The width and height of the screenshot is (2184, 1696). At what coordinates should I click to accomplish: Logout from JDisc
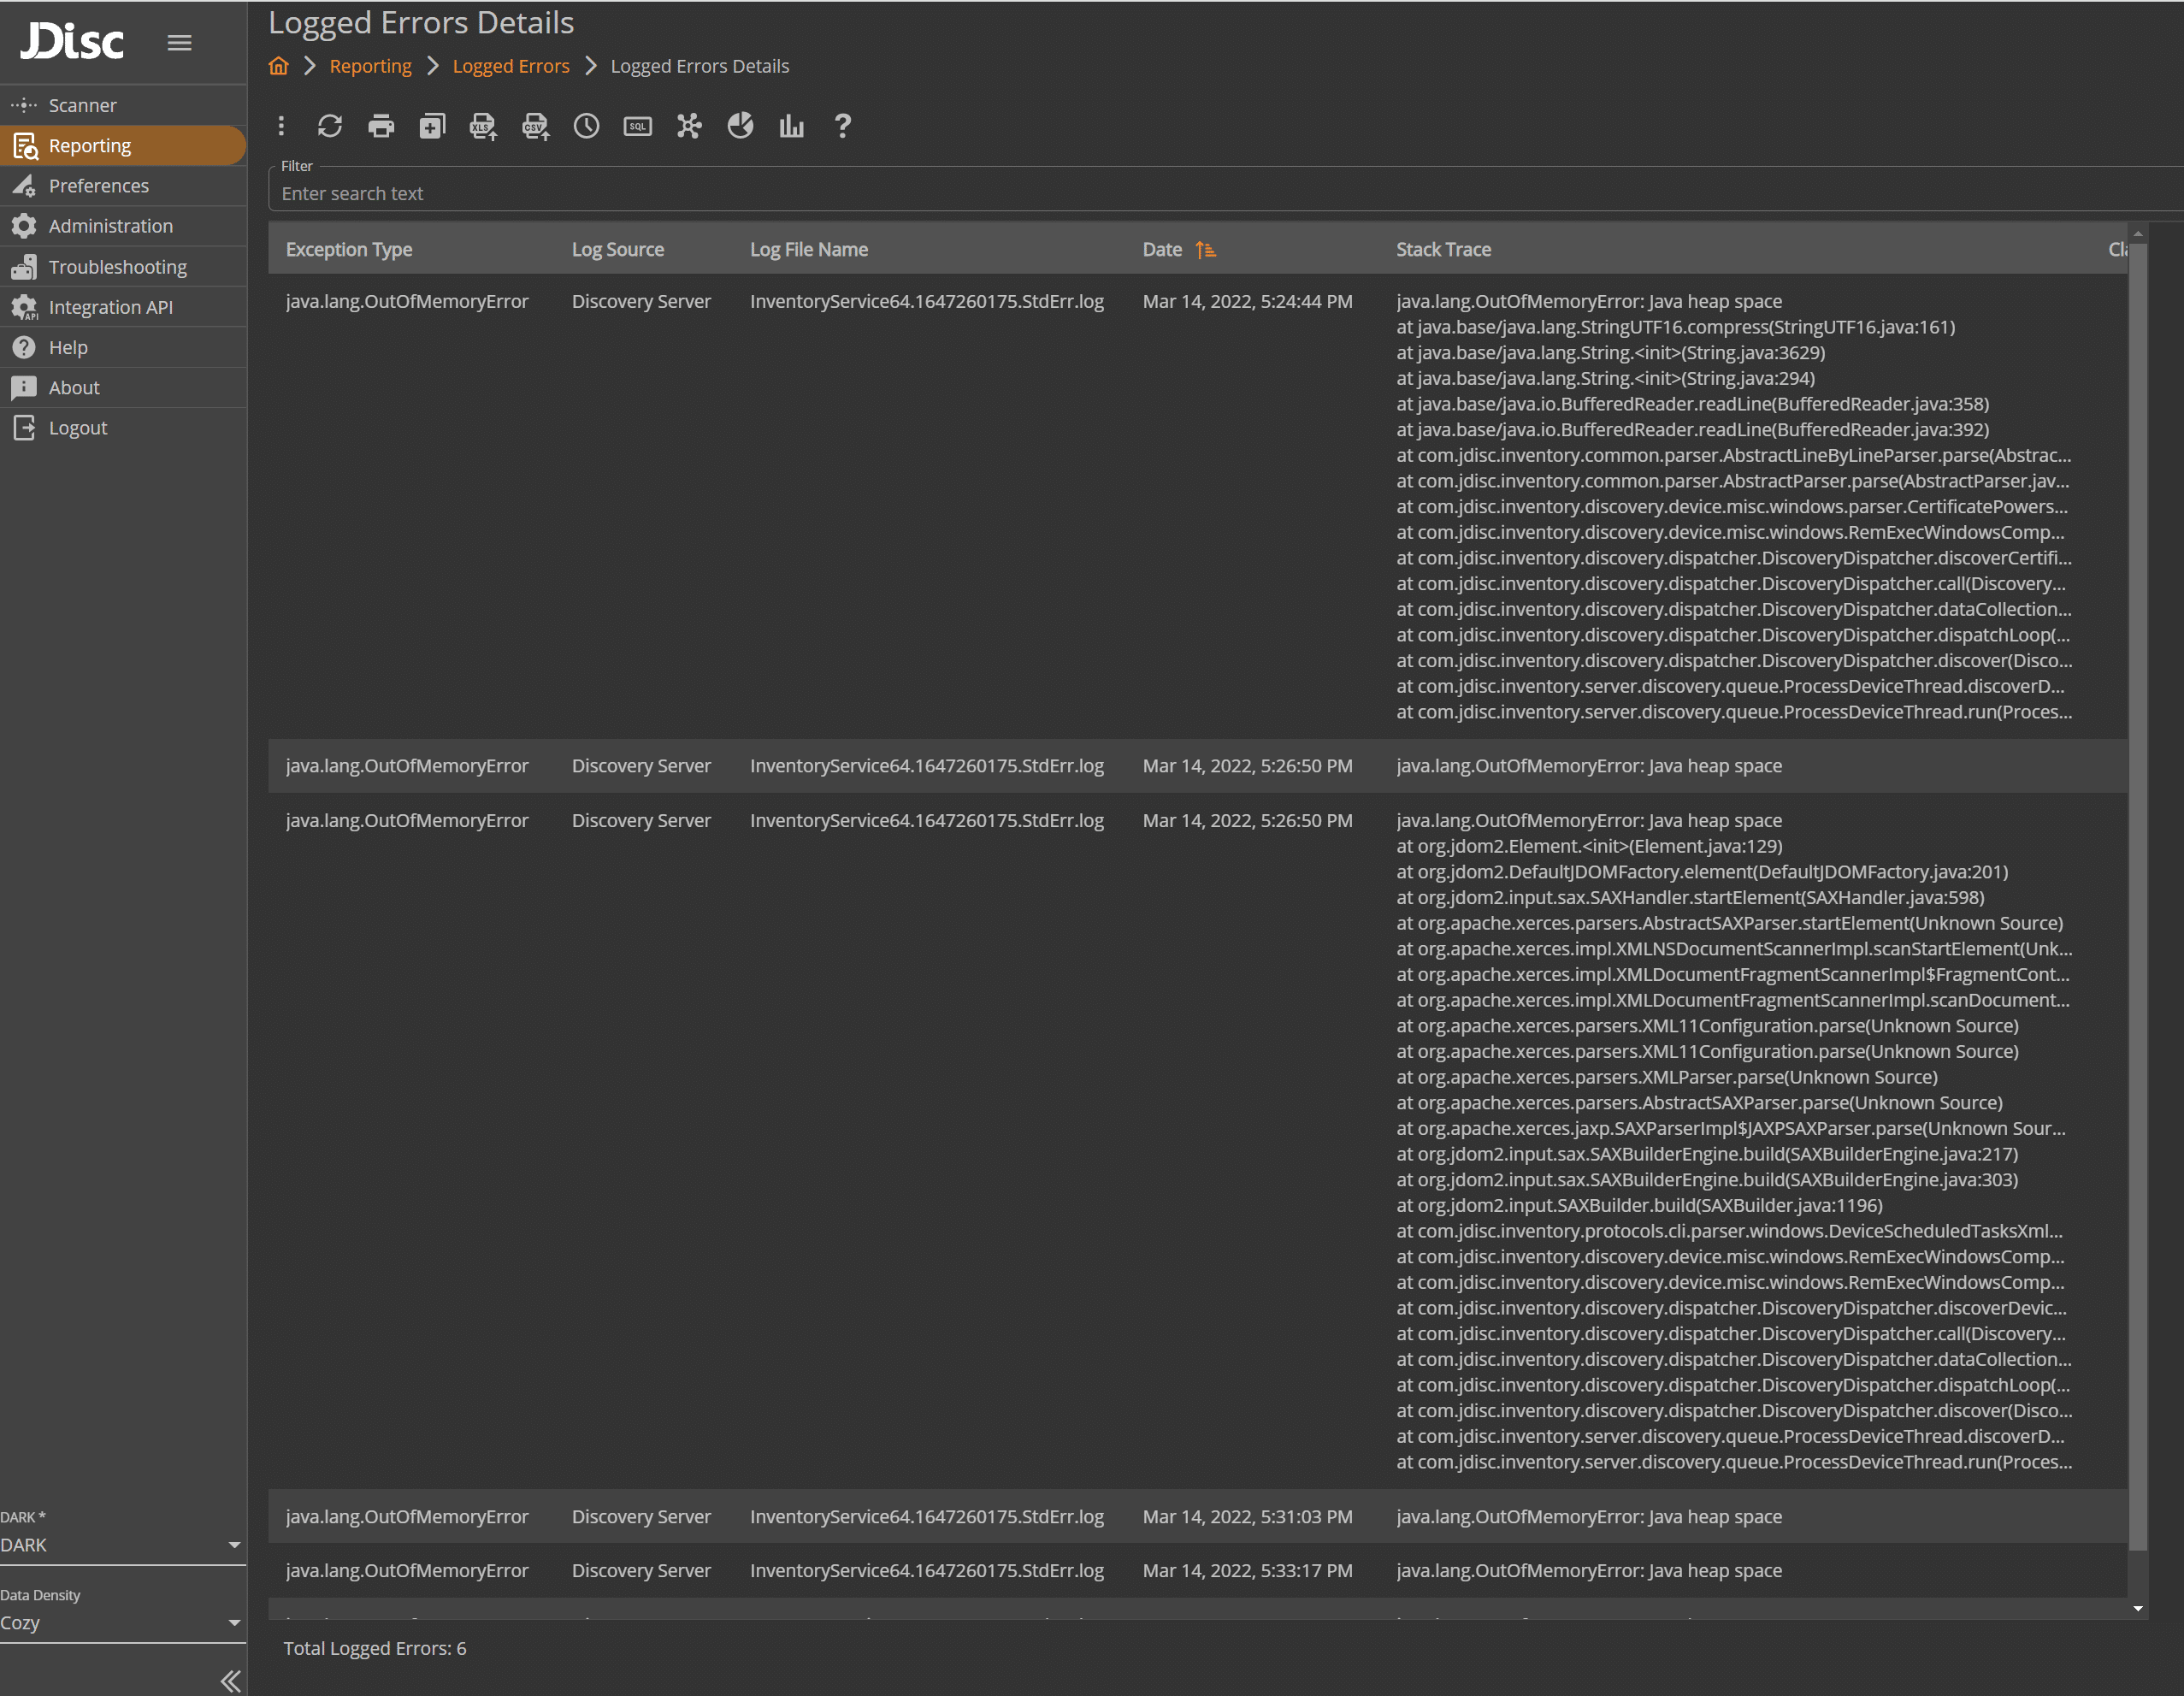coord(78,427)
